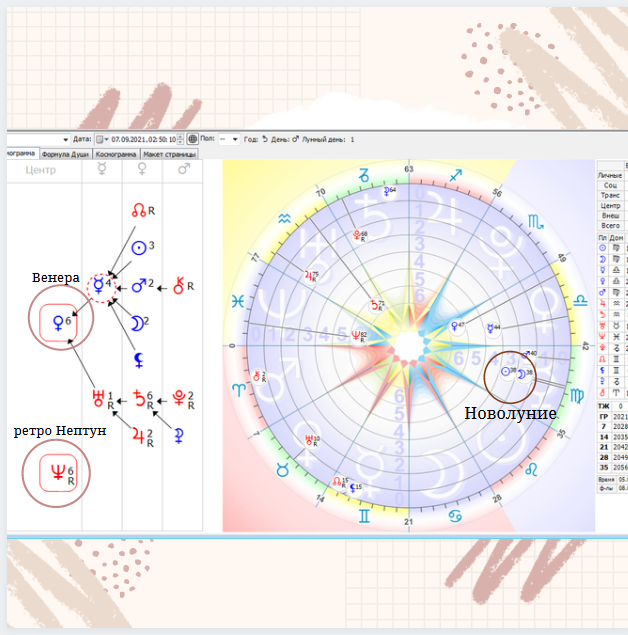The width and height of the screenshot is (628, 635).
Task: Select the North Node R glyph in formula
Action: coord(143,210)
